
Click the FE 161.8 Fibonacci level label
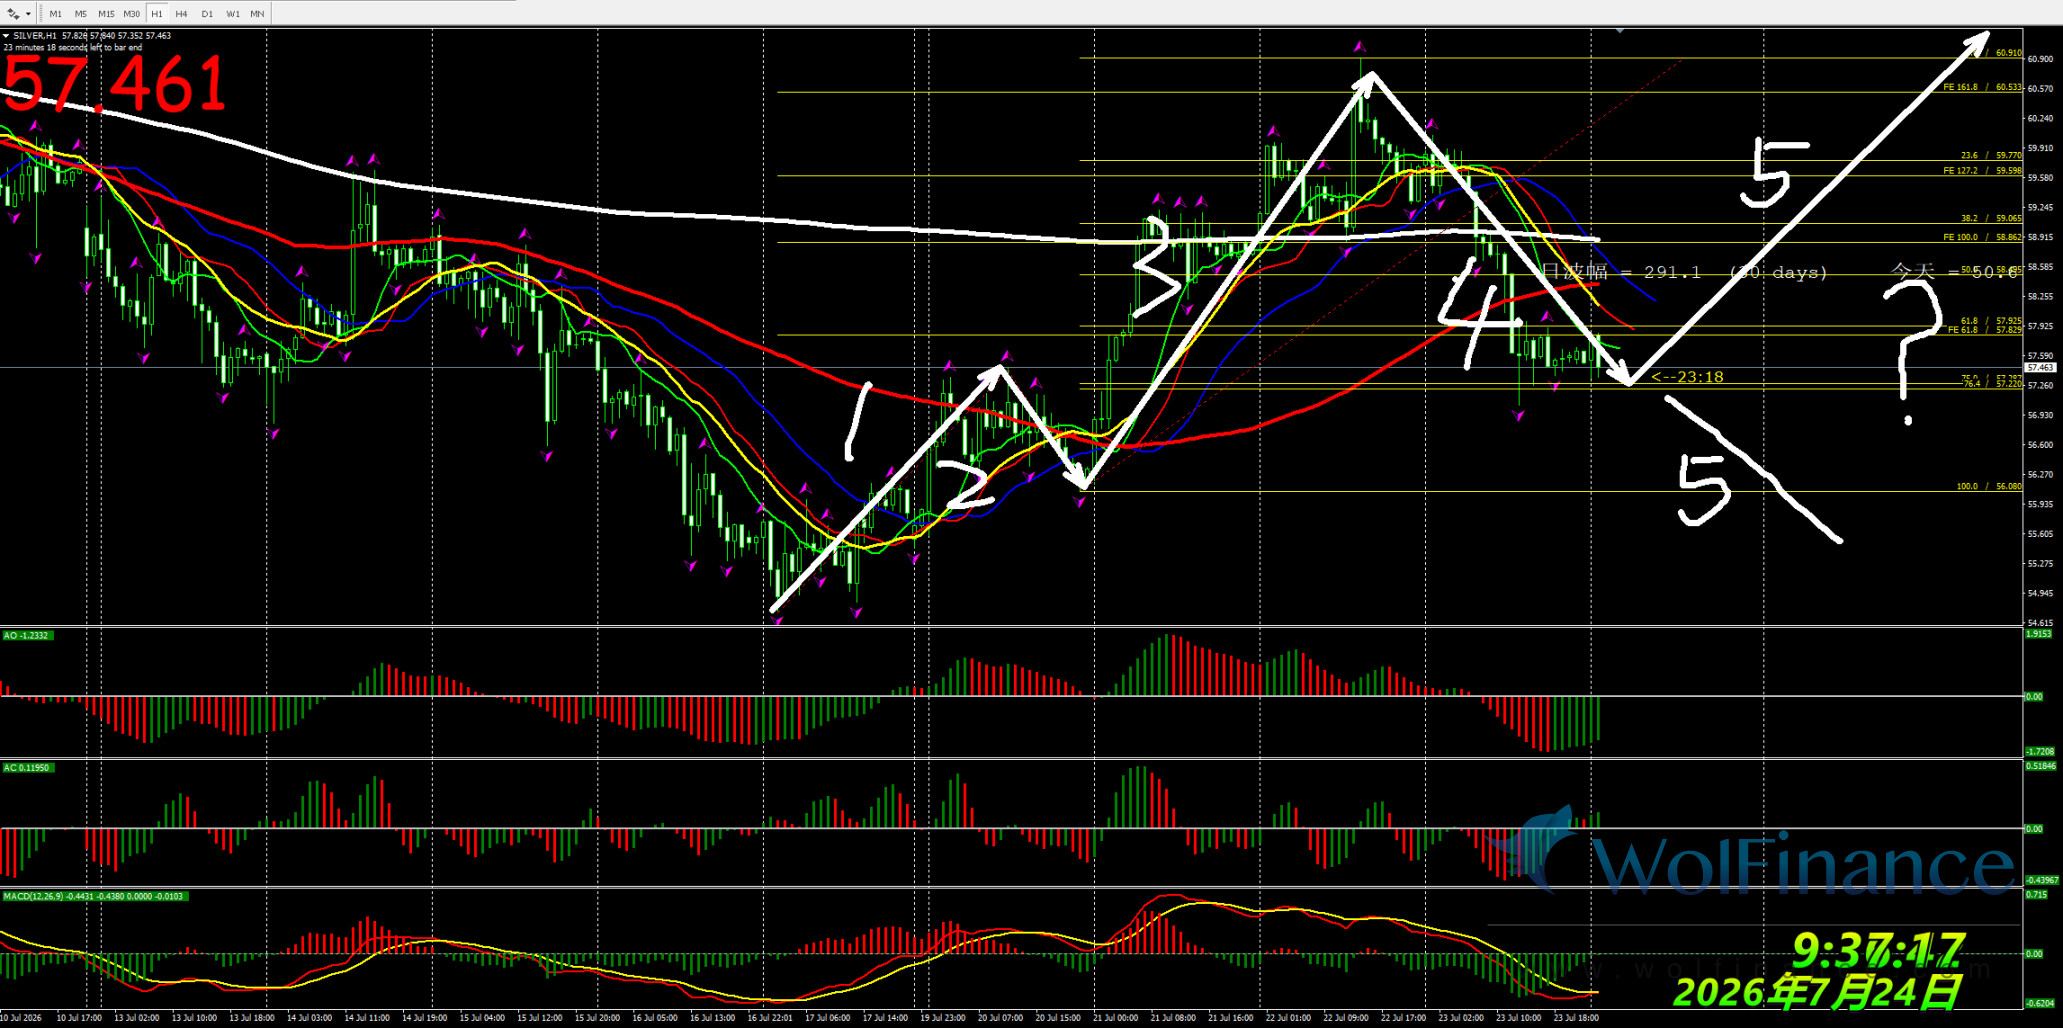(1982, 87)
